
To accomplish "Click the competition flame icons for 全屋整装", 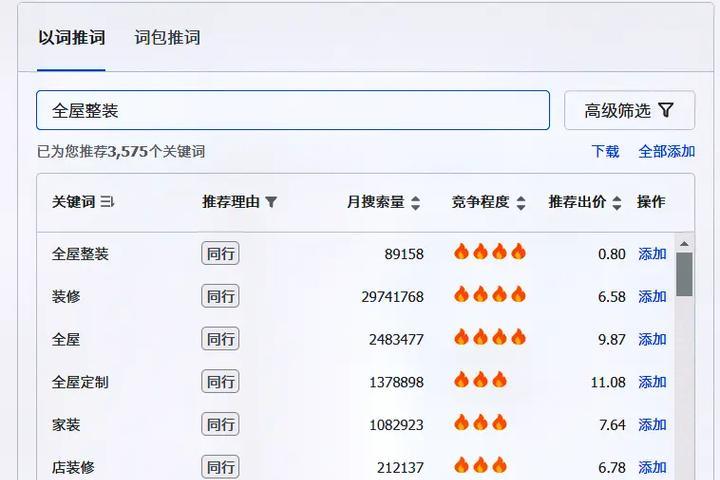I will click(x=490, y=252).
